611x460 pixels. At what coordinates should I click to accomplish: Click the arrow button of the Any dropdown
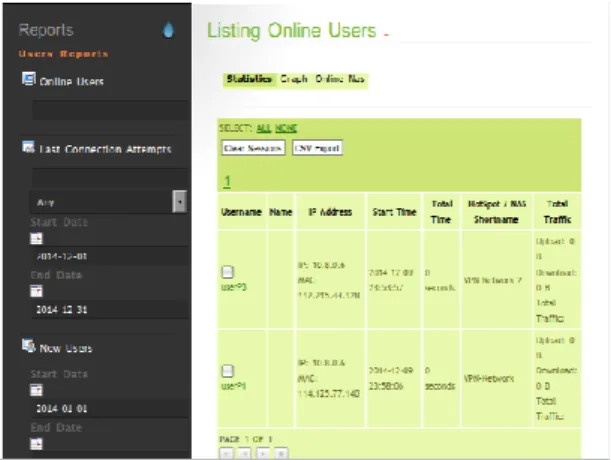pyautogui.click(x=179, y=202)
